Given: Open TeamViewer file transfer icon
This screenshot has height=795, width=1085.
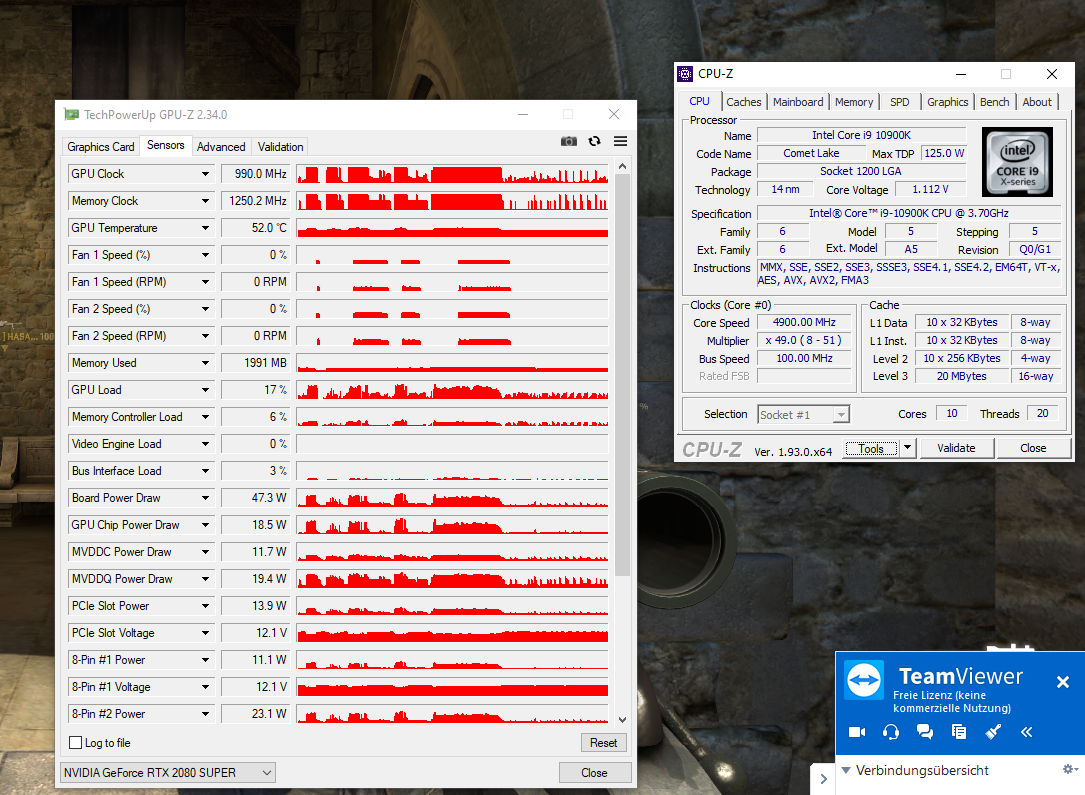Looking at the screenshot, I should tap(958, 731).
